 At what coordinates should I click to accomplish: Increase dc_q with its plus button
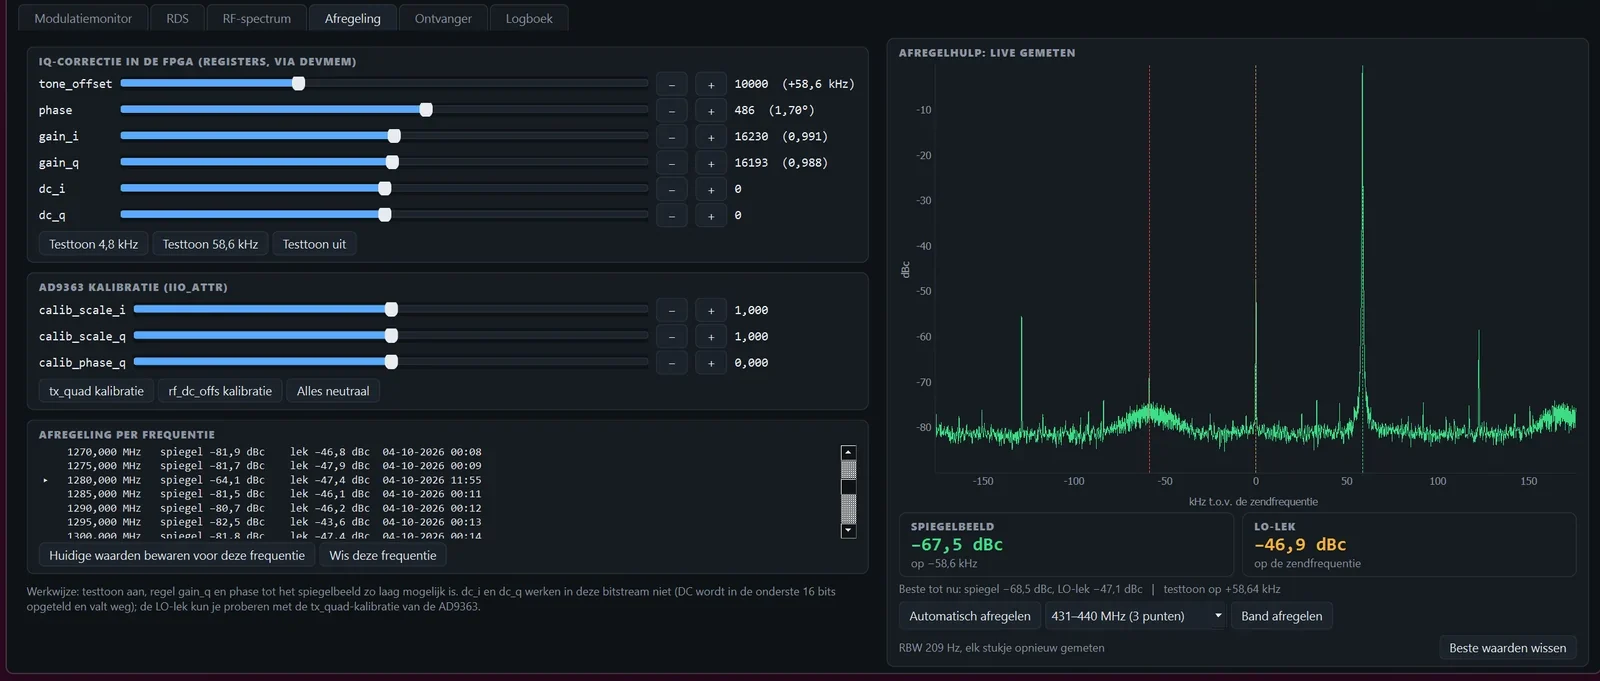coord(711,215)
